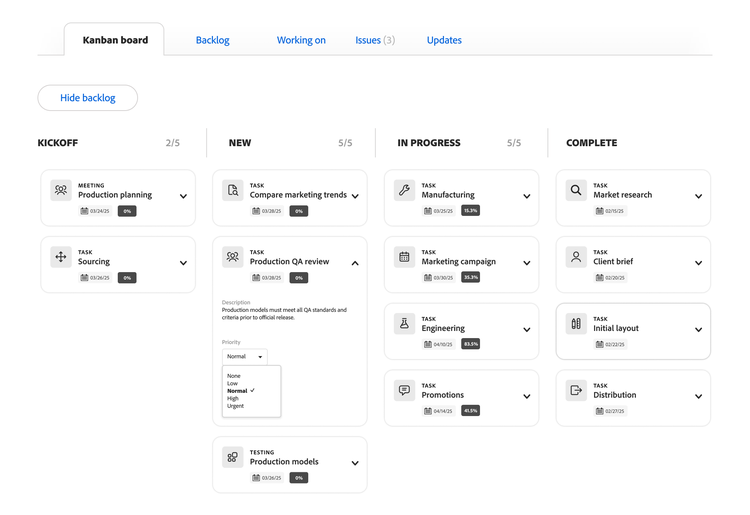Screen dimensions: 750x515
Task: Open the Working on tab
Action: click(x=301, y=40)
